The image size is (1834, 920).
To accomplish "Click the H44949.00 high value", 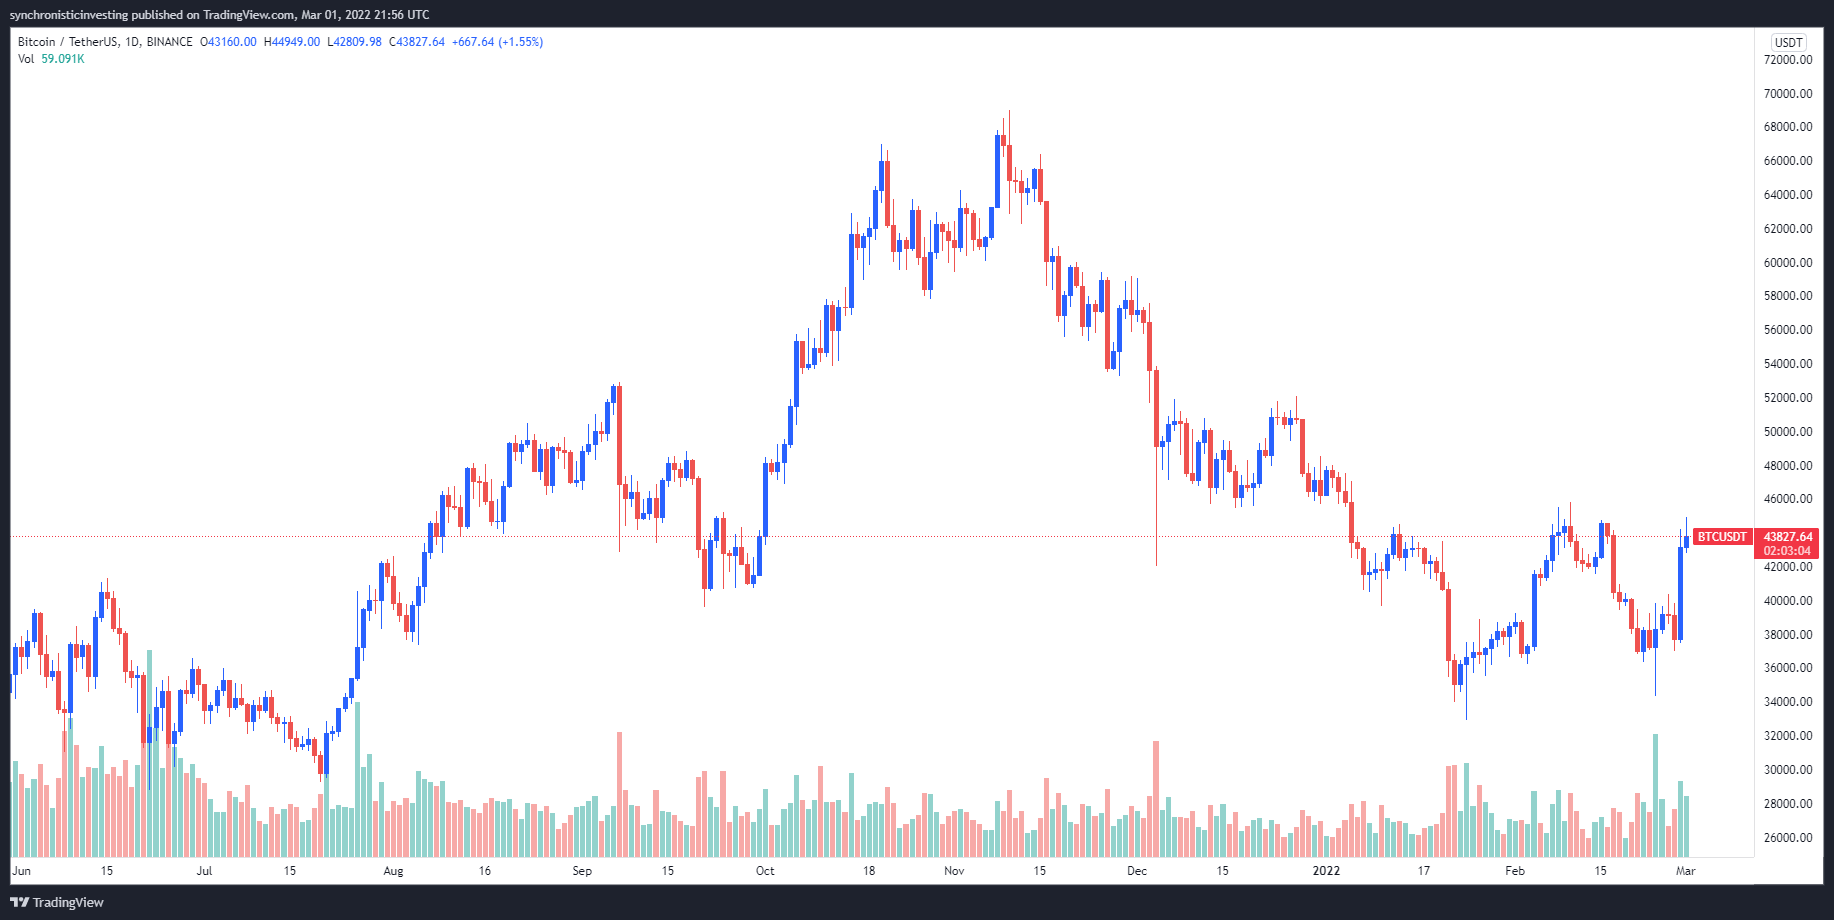I will 292,42.
